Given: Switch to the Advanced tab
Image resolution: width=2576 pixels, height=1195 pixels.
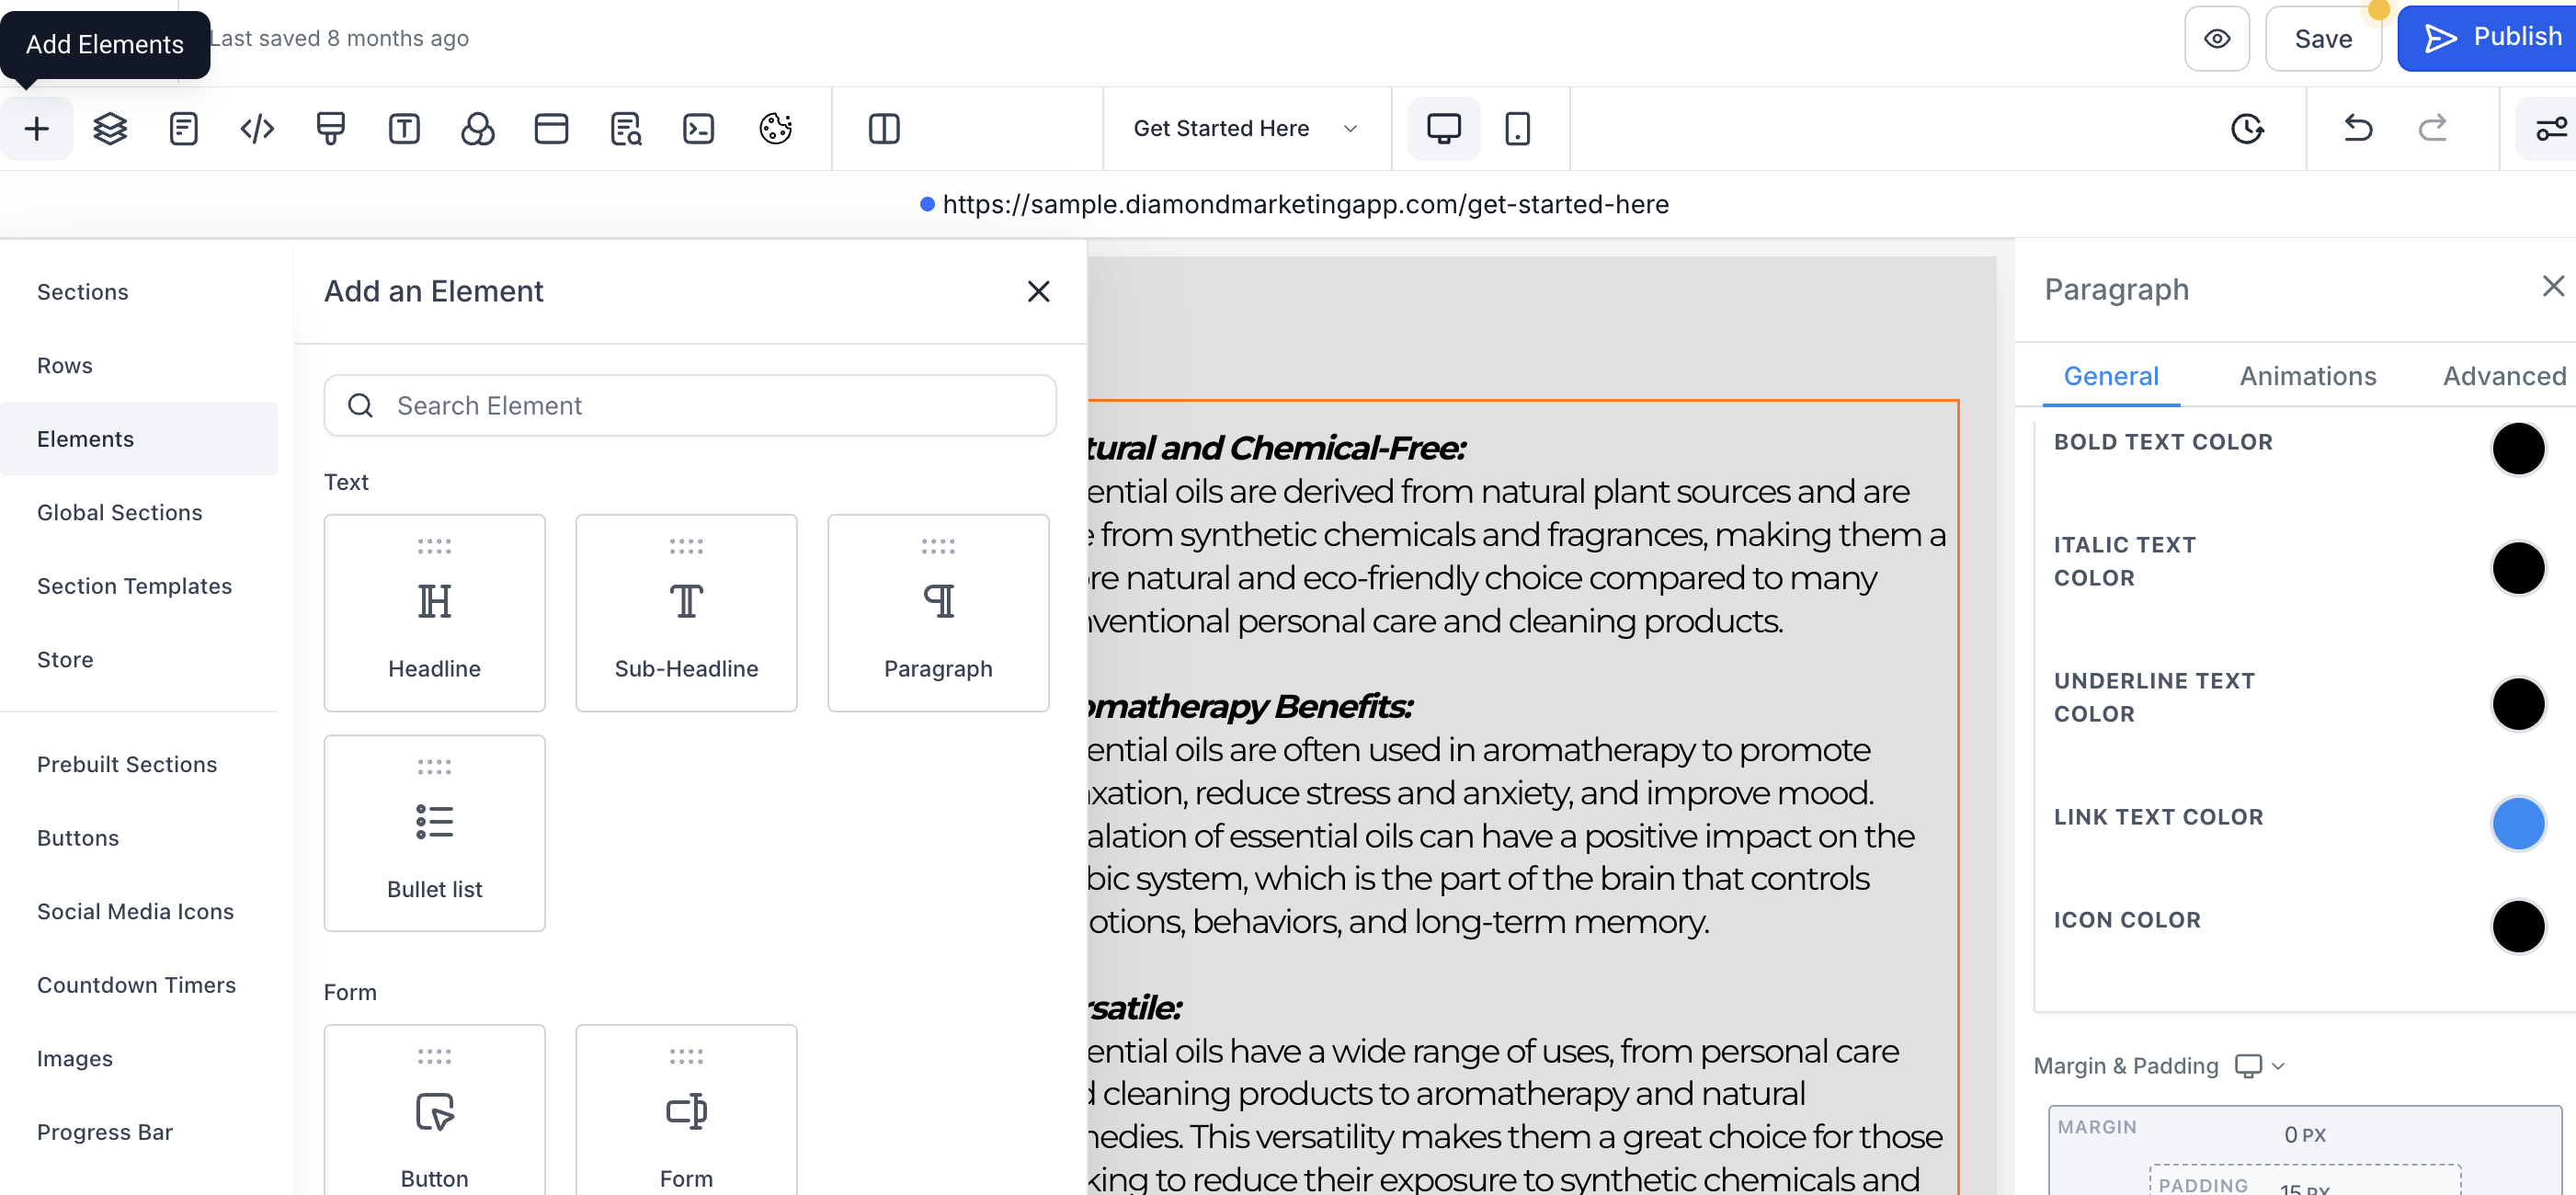Looking at the screenshot, I should click(x=2504, y=377).
